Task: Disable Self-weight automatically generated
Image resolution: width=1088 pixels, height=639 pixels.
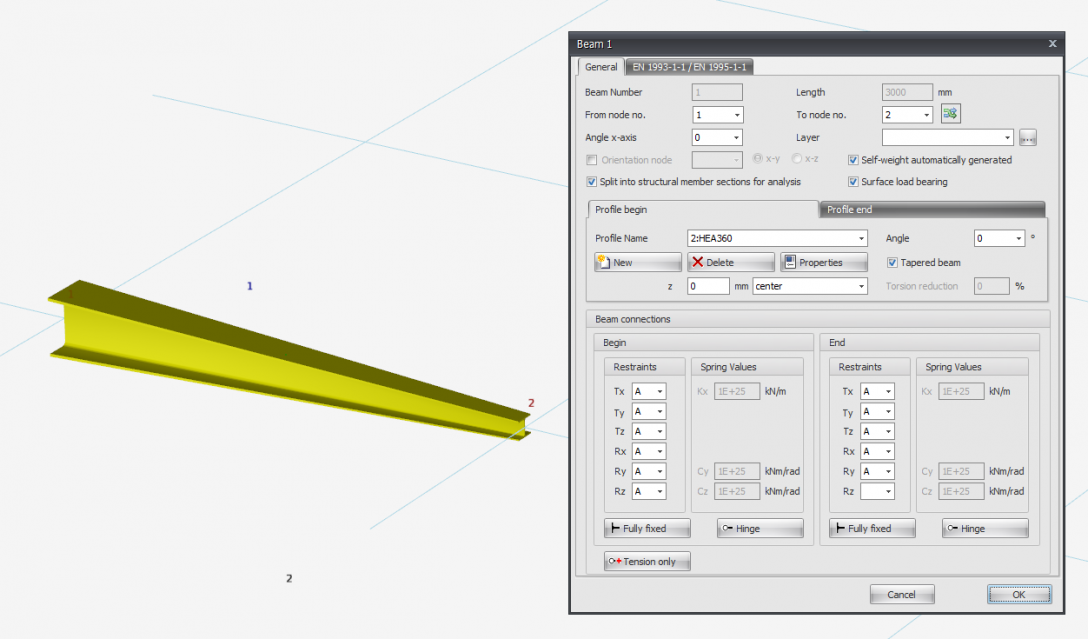Action: click(854, 159)
